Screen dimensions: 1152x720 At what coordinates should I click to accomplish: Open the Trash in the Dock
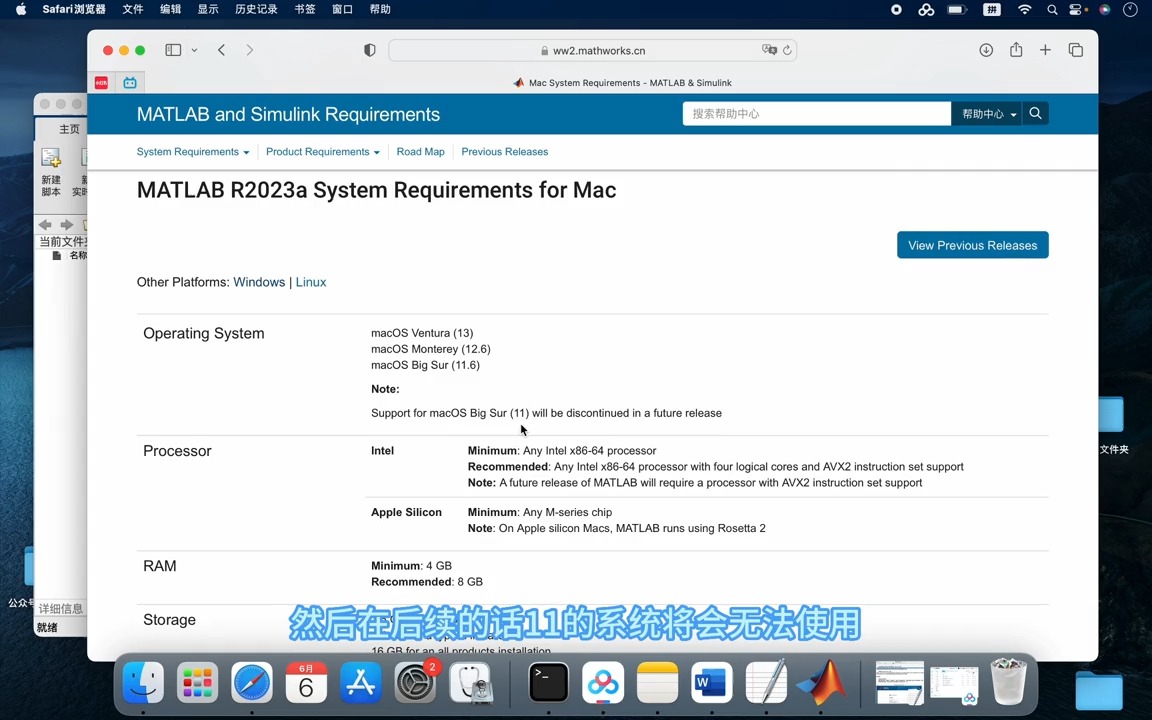point(1008,683)
